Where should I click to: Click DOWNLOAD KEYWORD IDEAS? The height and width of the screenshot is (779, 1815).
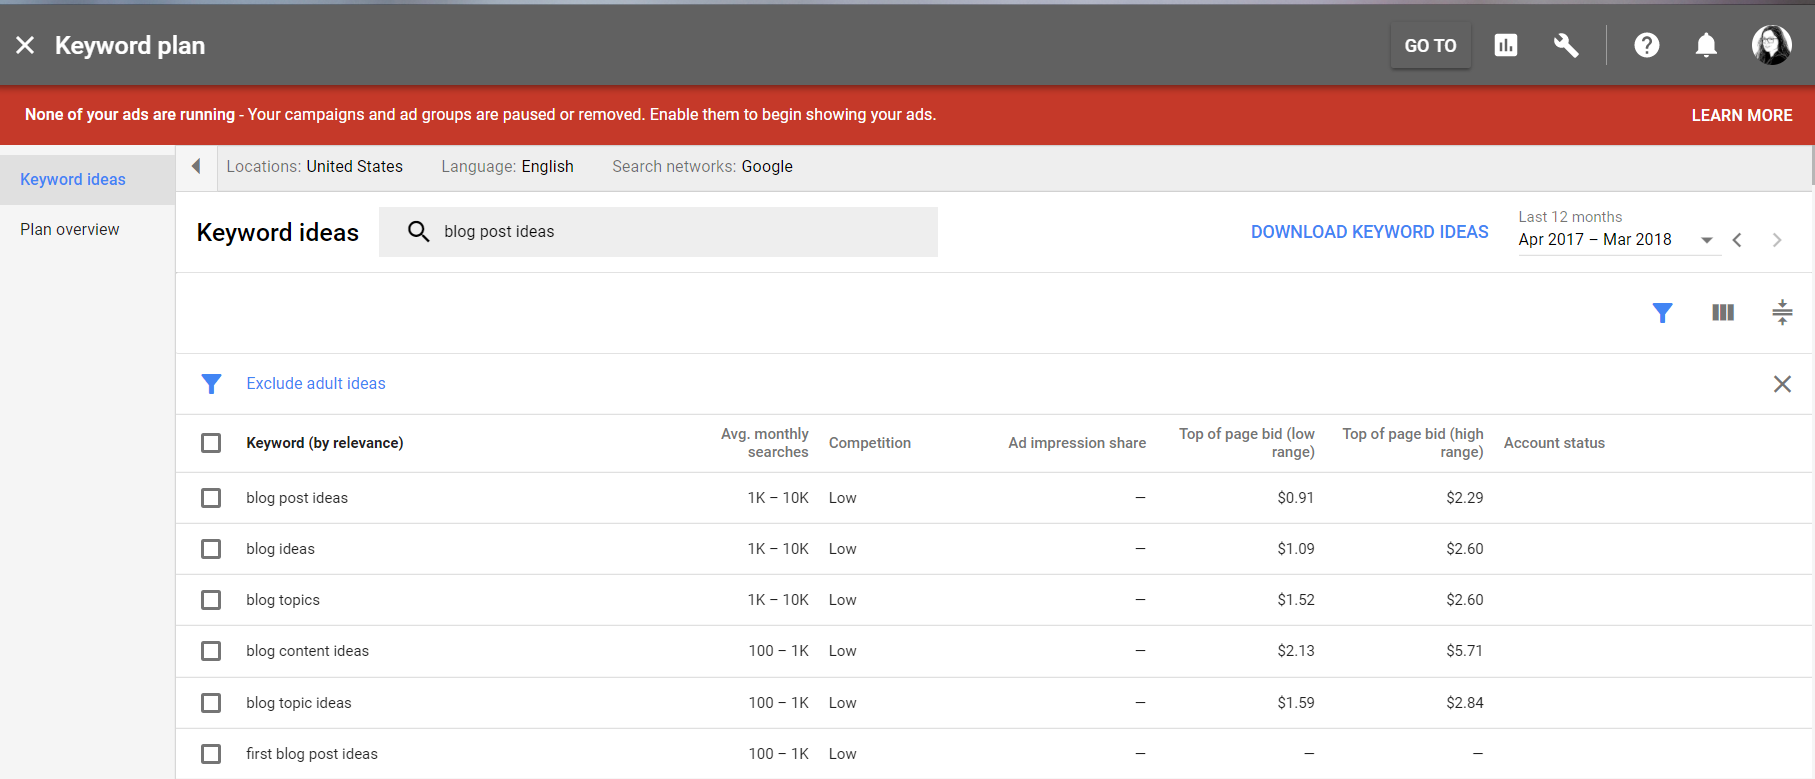(1369, 232)
